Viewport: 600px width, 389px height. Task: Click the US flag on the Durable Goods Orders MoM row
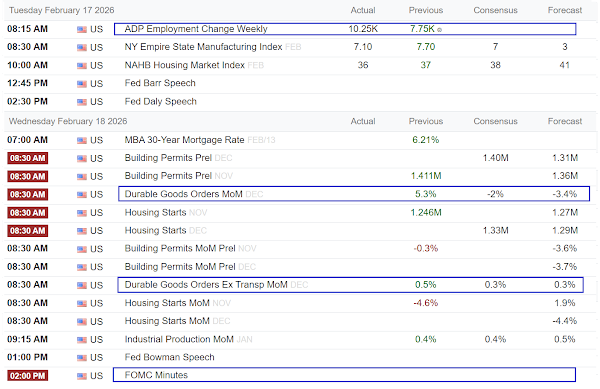point(82,195)
